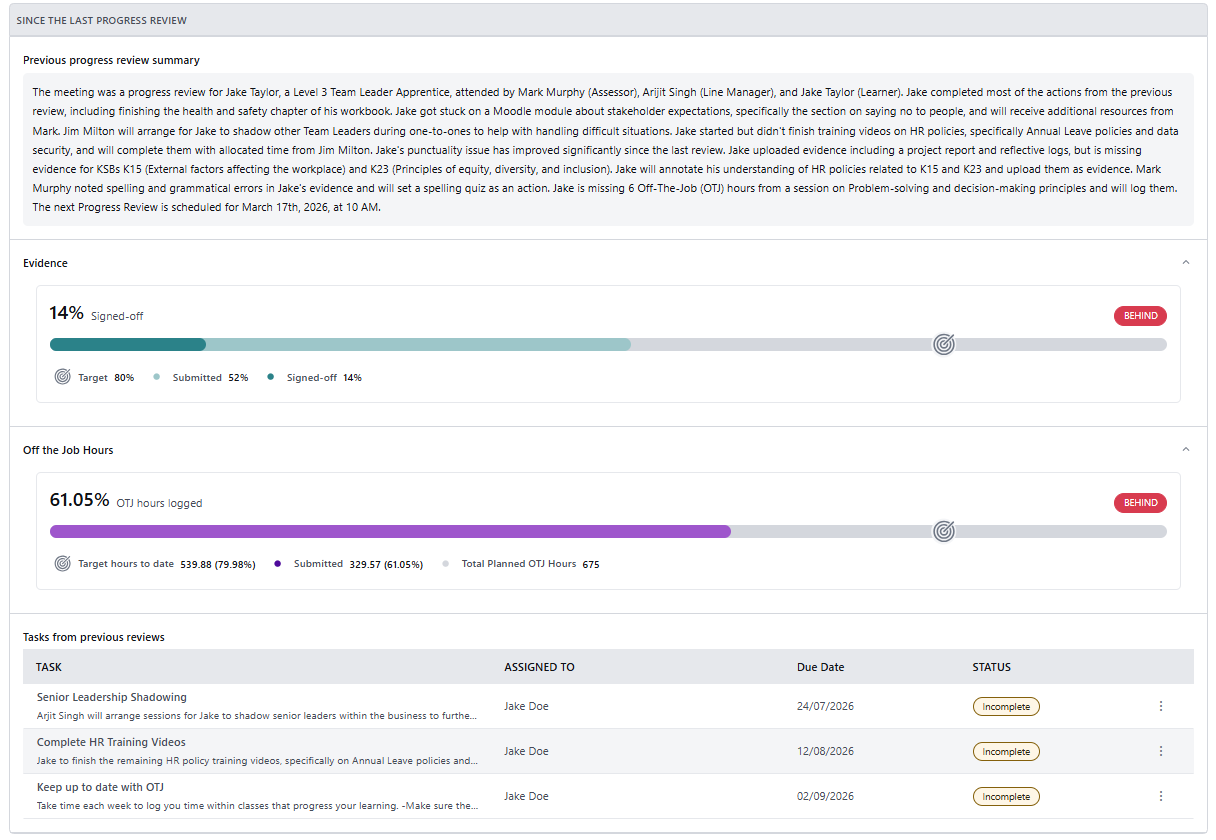Screen dimensions: 1216x840
Task: Open Keep up to date with OTJ task
Action: pos(100,787)
